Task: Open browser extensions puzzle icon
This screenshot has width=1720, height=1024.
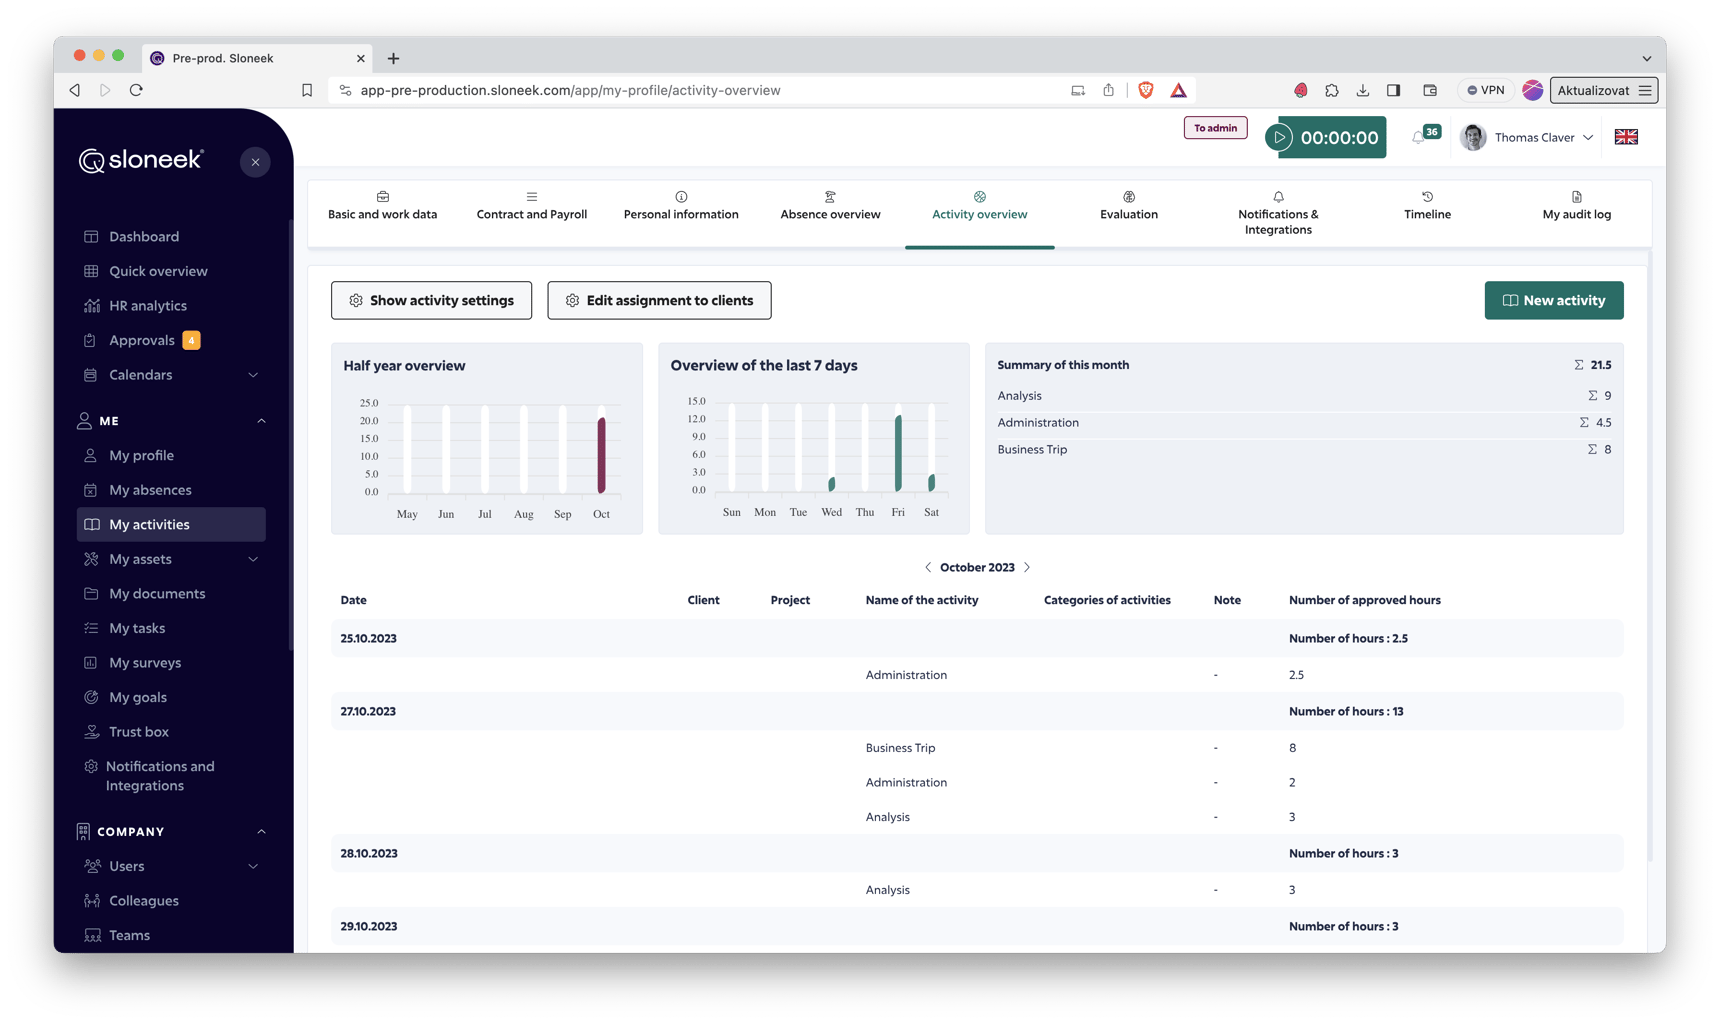Action: pyautogui.click(x=1331, y=90)
